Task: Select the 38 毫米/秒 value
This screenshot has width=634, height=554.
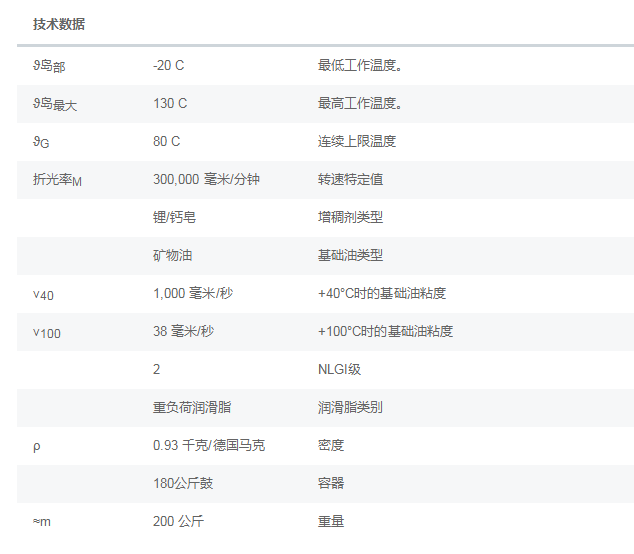Action: click(x=183, y=331)
